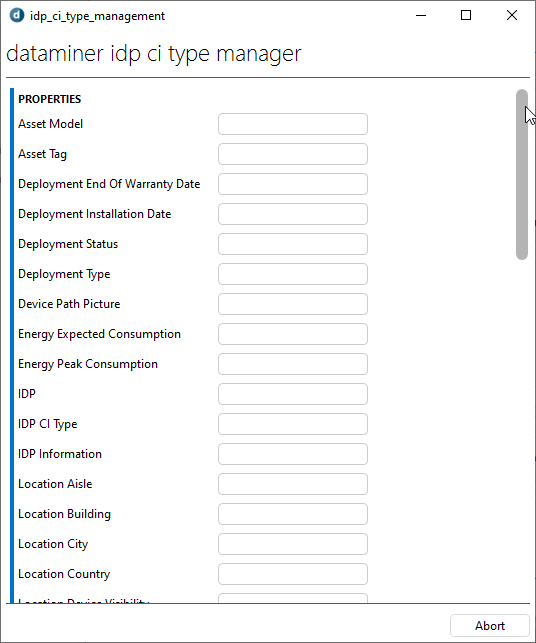Select the Energy Expected Consumption field
The height and width of the screenshot is (643, 536).
click(293, 334)
